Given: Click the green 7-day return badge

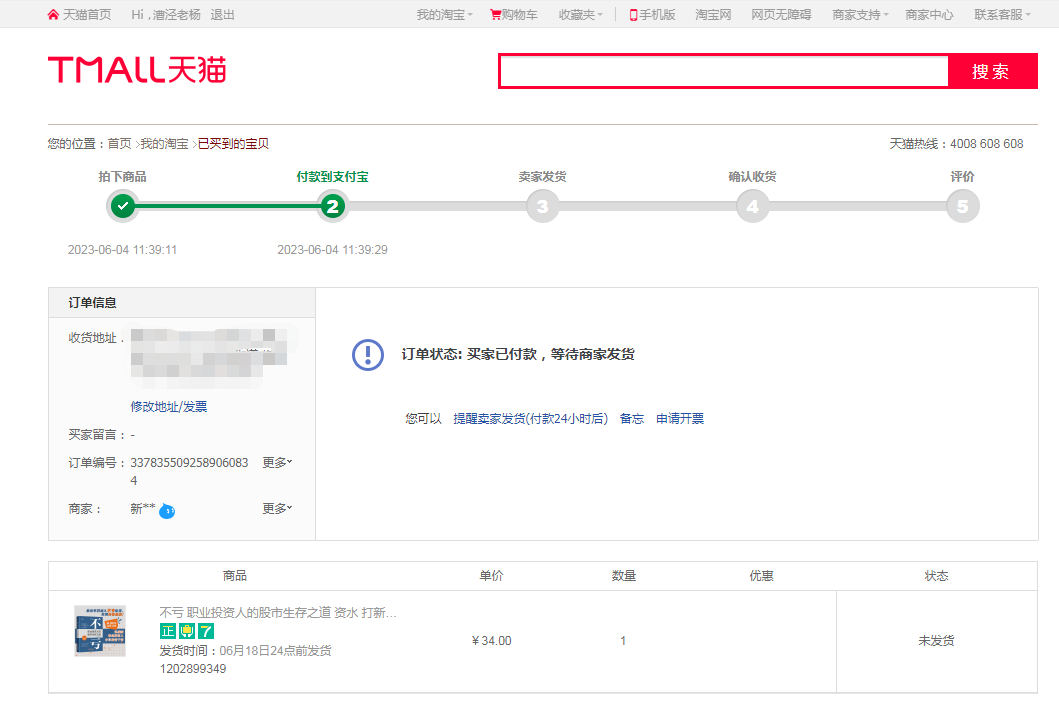Looking at the screenshot, I should 205,631.
